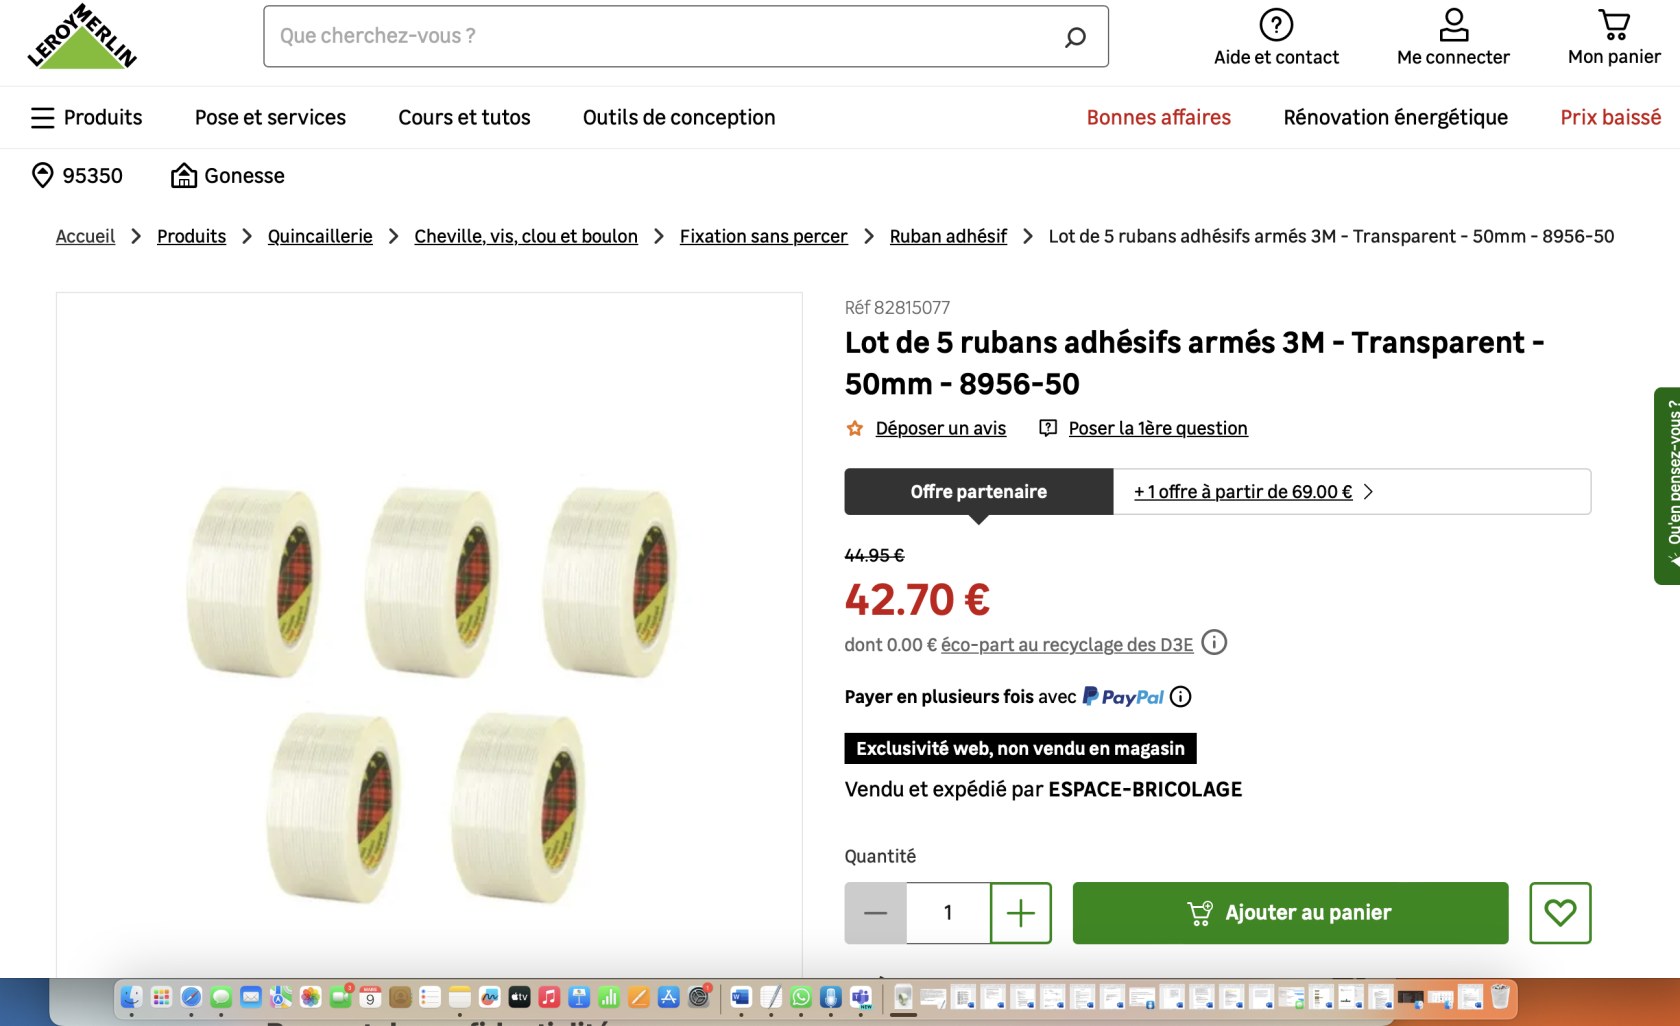Click the 95350 location pin
1680x1026 pixels.
tap(42, 175)
